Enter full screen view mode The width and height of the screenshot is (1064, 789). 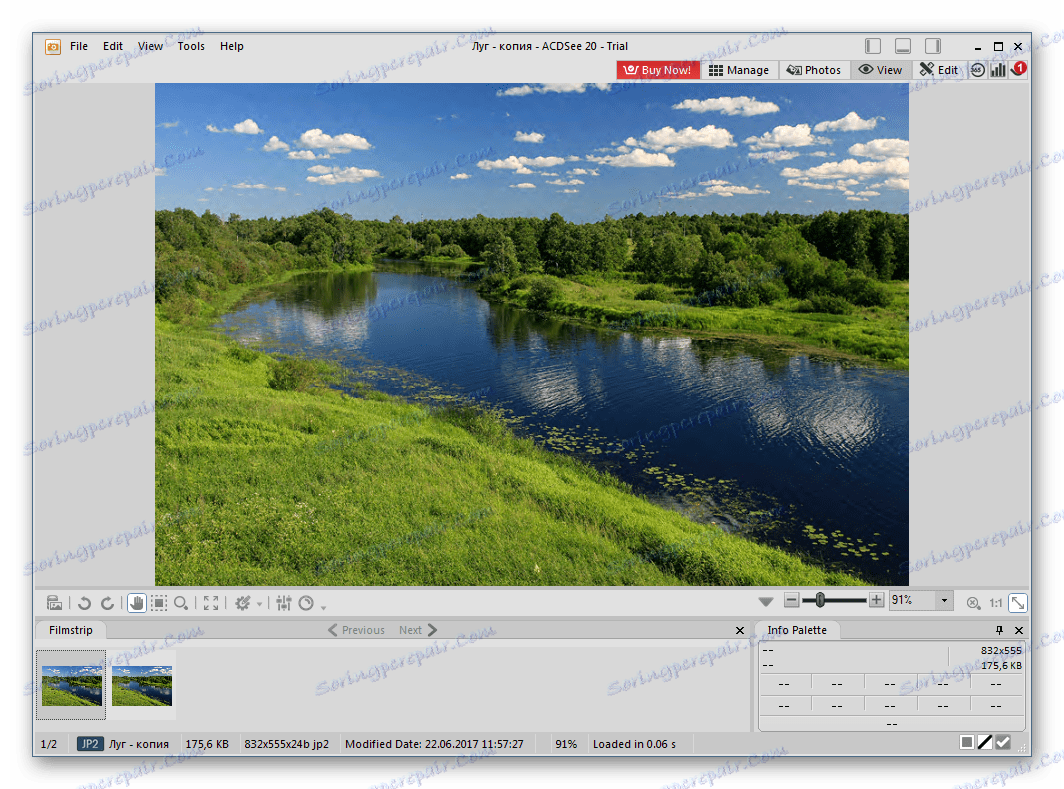click(x=211, y=603)
